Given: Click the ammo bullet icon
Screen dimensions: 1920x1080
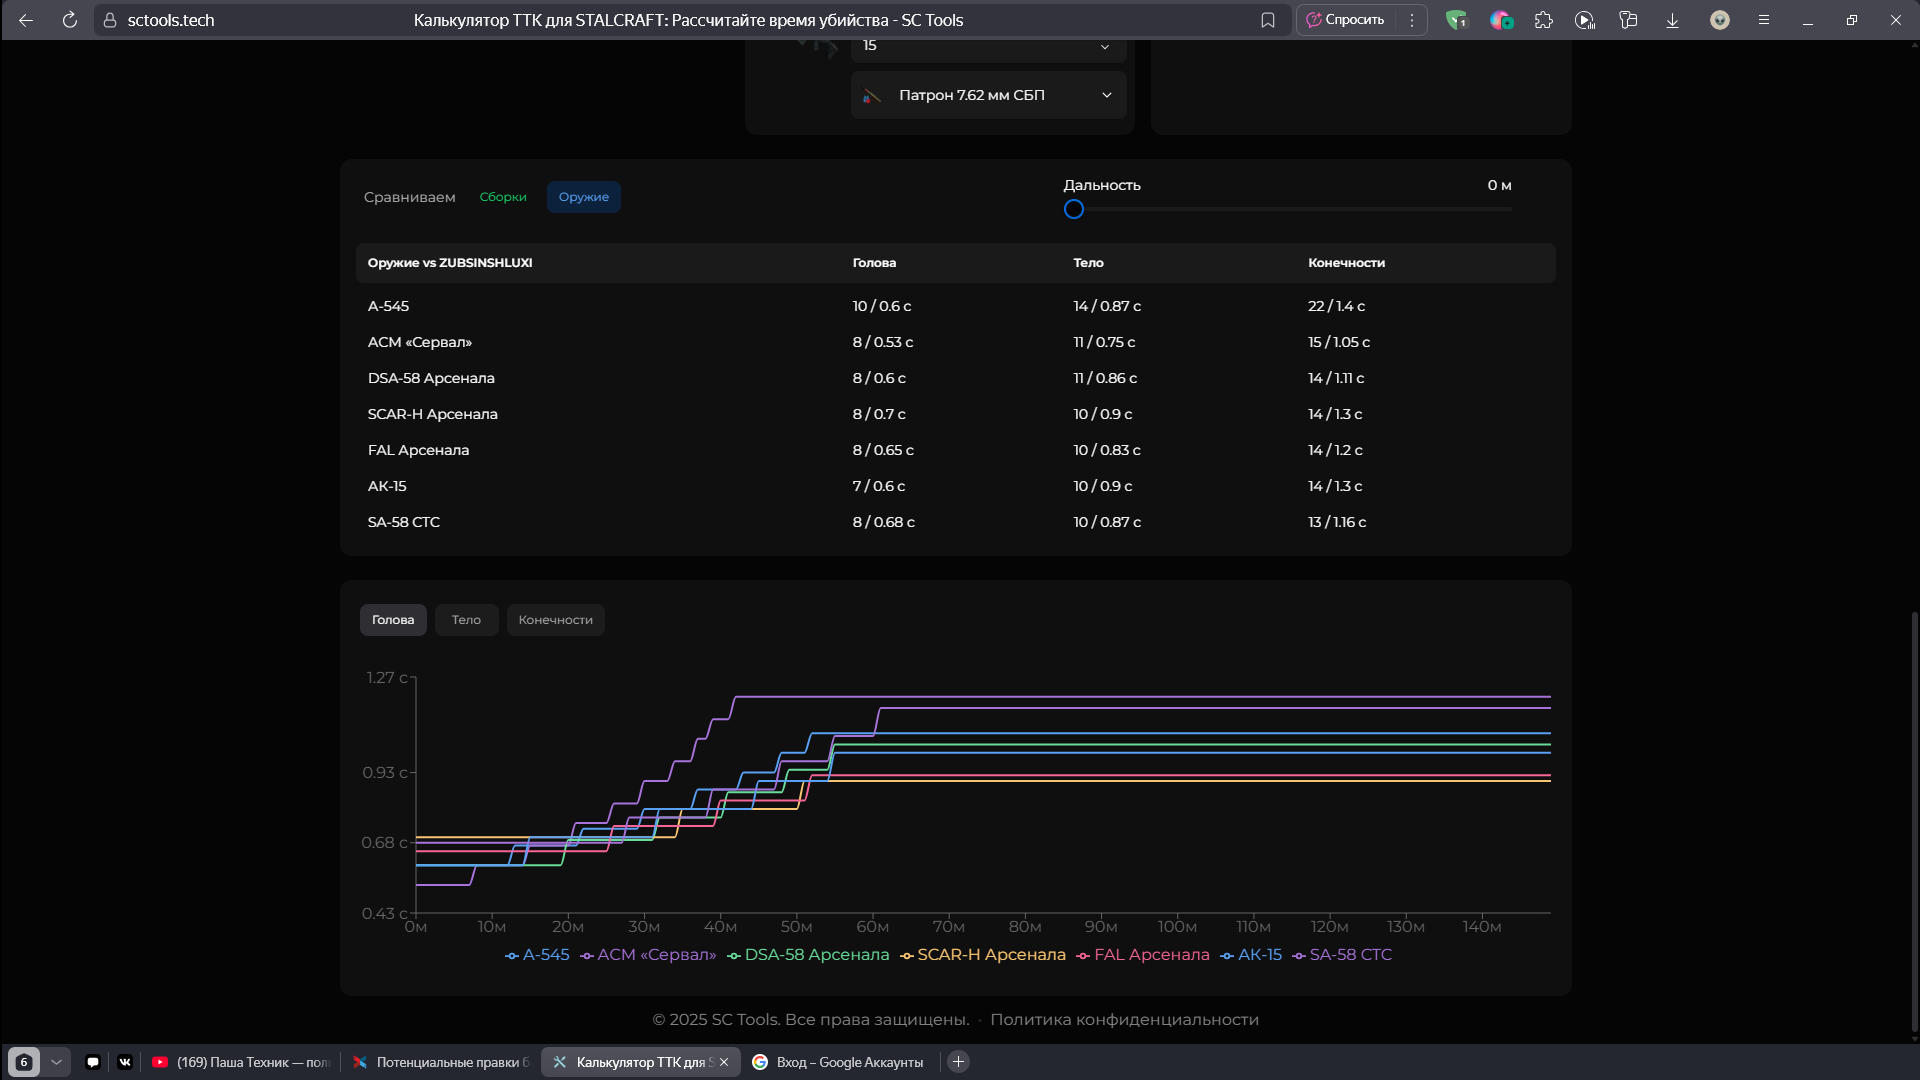Looking at the screenshot, I should [872, 96].
